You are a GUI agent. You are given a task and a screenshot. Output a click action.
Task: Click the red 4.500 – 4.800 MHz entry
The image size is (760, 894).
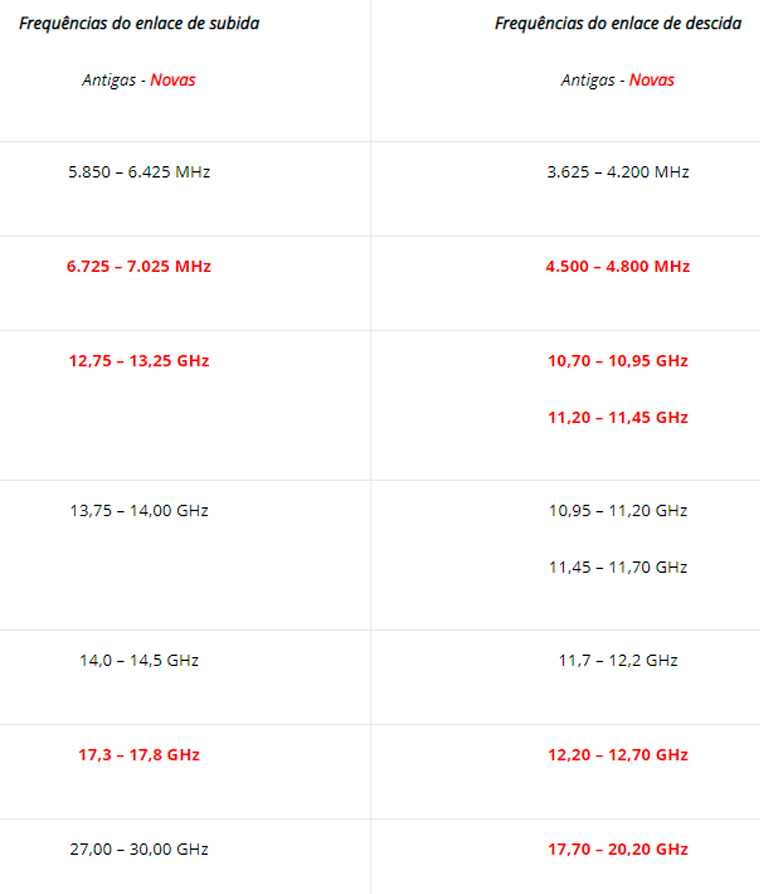618,266
